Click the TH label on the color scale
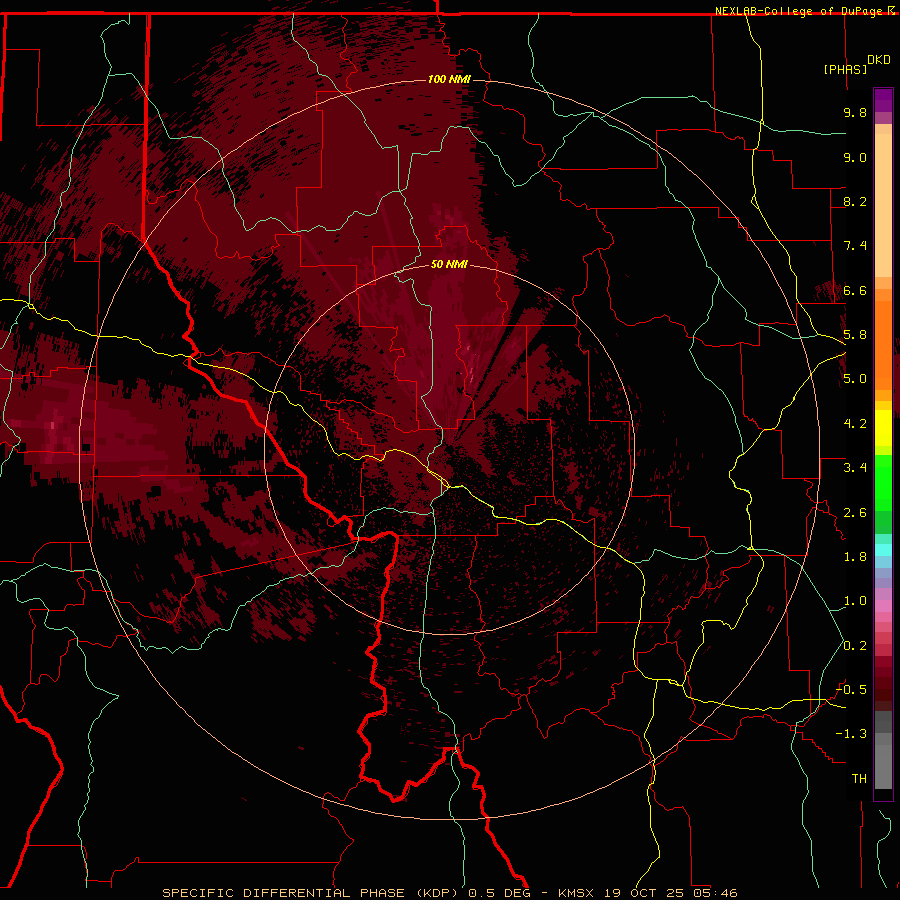900x900 pixels. click(859, 779)
